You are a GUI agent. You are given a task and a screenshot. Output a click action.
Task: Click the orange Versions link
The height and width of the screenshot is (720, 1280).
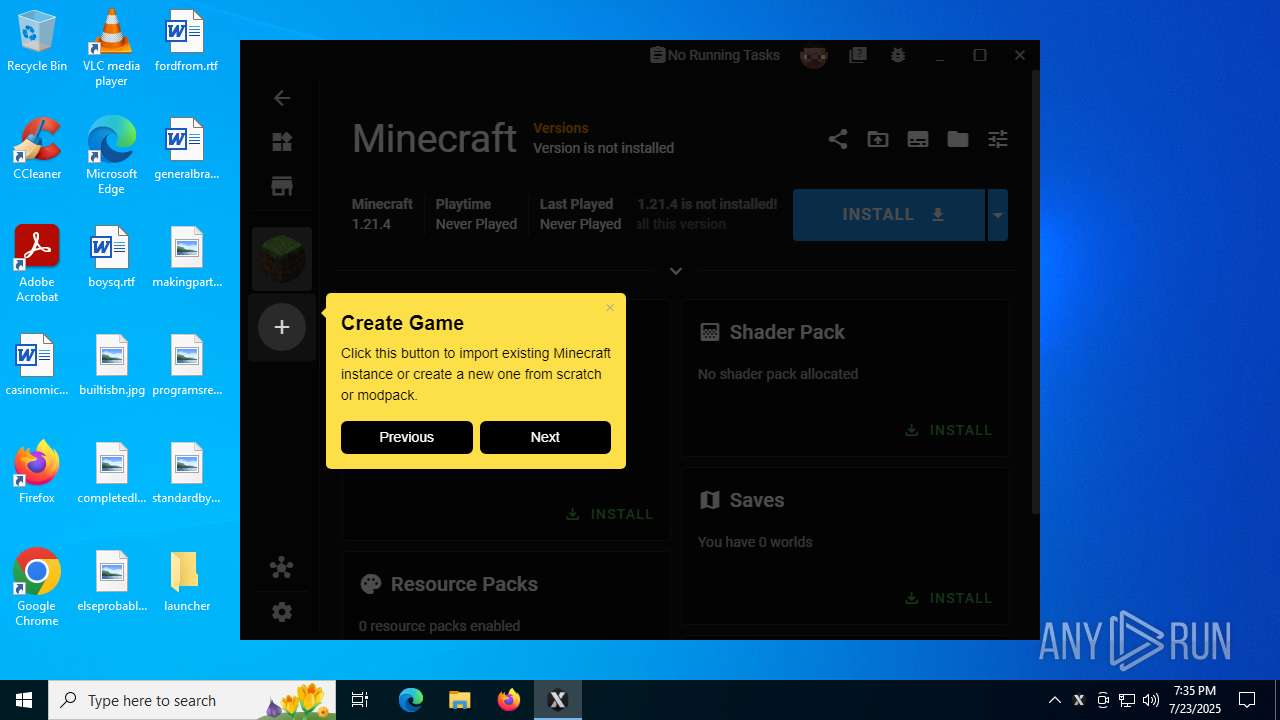pos(561,128)
